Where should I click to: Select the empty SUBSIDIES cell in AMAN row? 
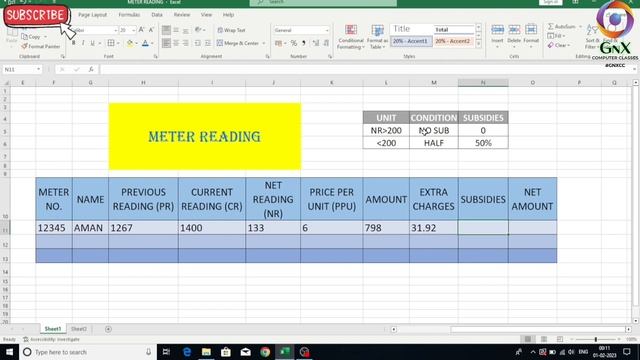pos(483,228)
